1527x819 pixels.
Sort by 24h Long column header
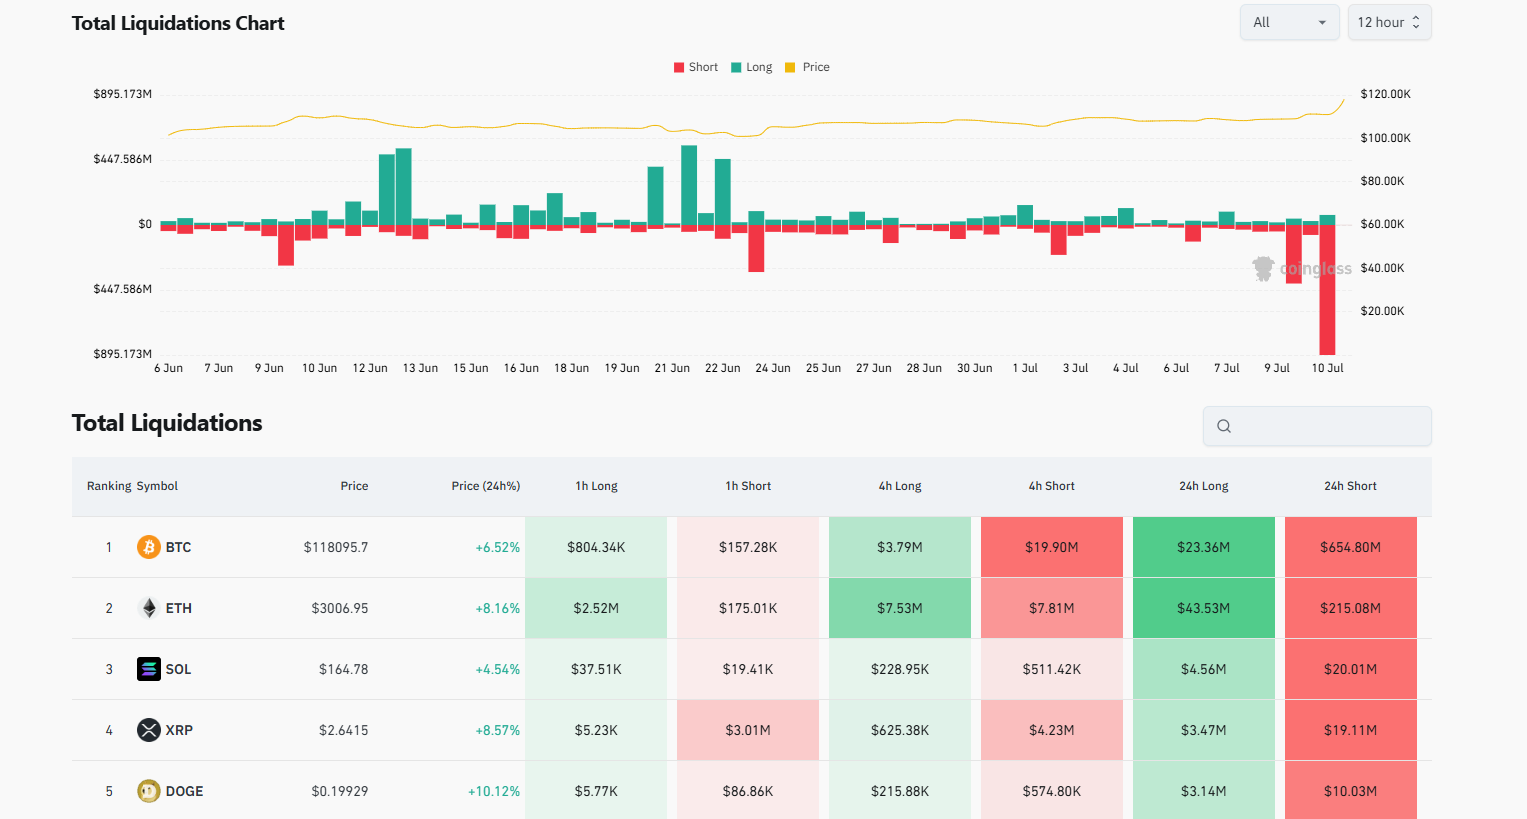click(1204, 486)
